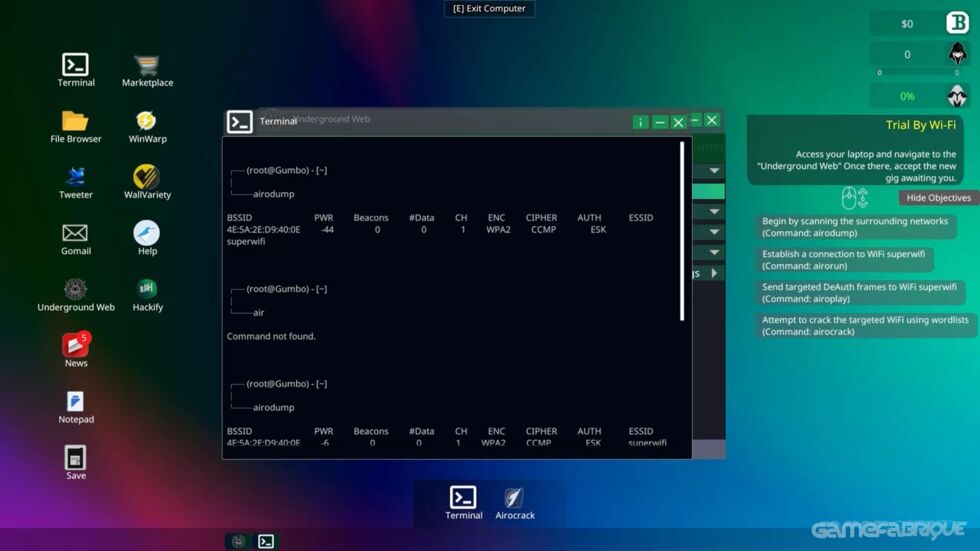The width and height of the screenshot is (980, 551).
Task: Click the masked face icon beside 0%
Action: click(x=957, y=96)
